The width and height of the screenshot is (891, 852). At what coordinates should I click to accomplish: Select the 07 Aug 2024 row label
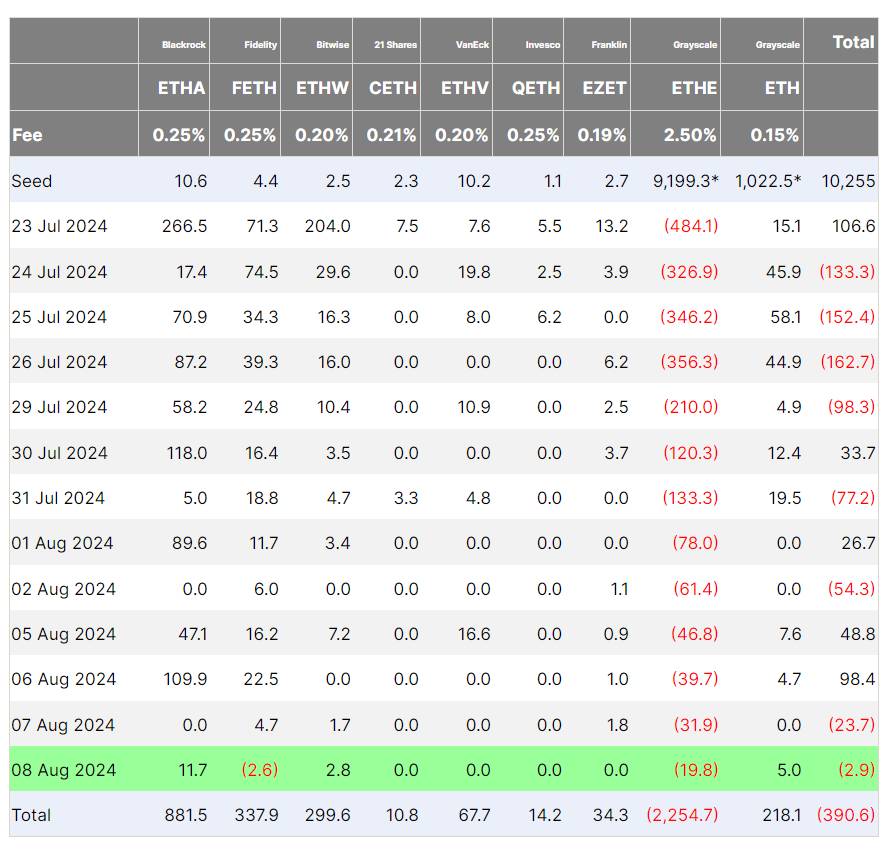pos(63,725)
